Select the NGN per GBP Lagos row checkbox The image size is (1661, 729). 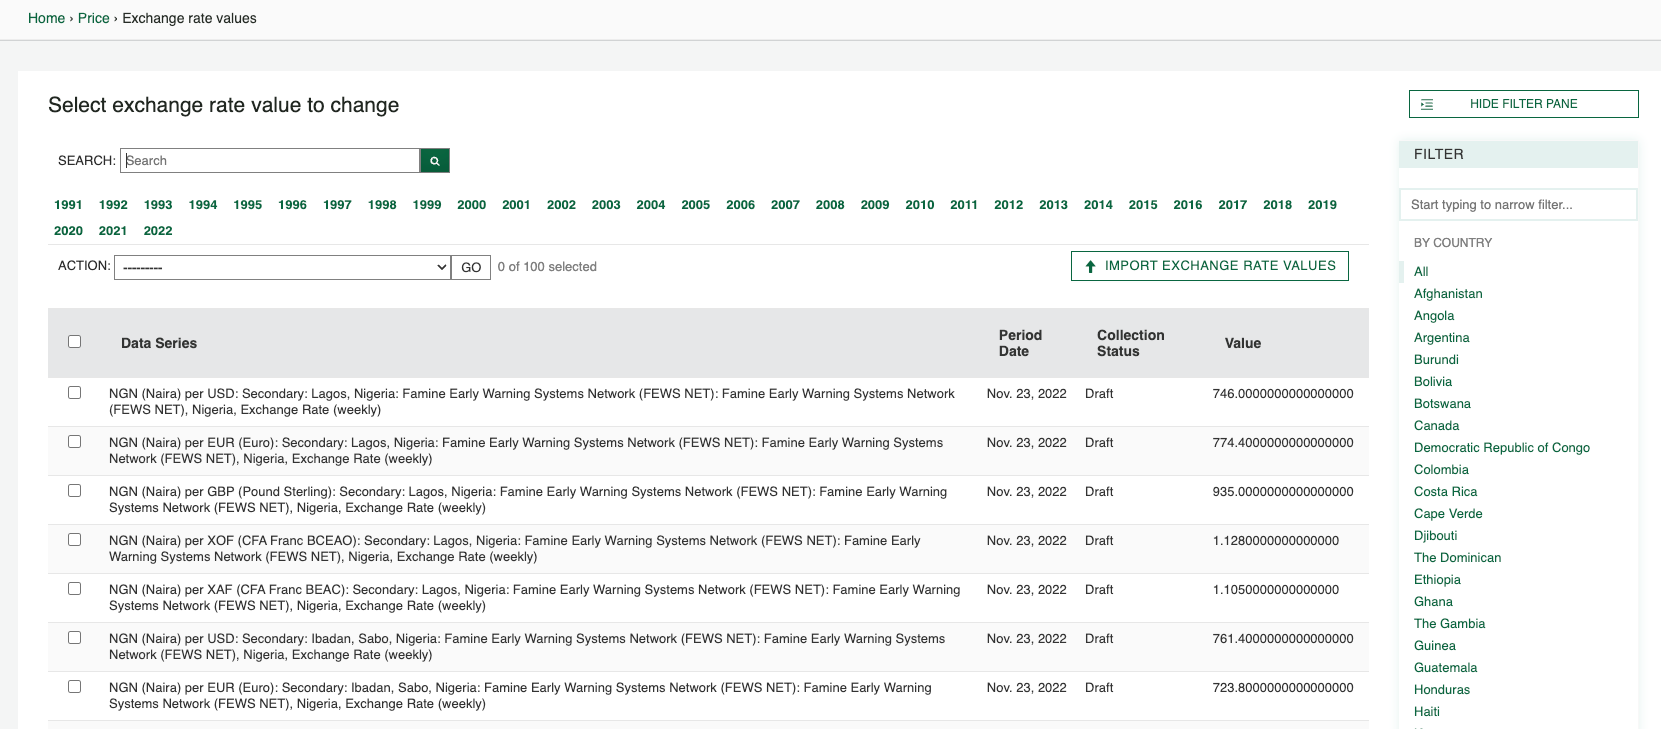click(x=74, y=491)
